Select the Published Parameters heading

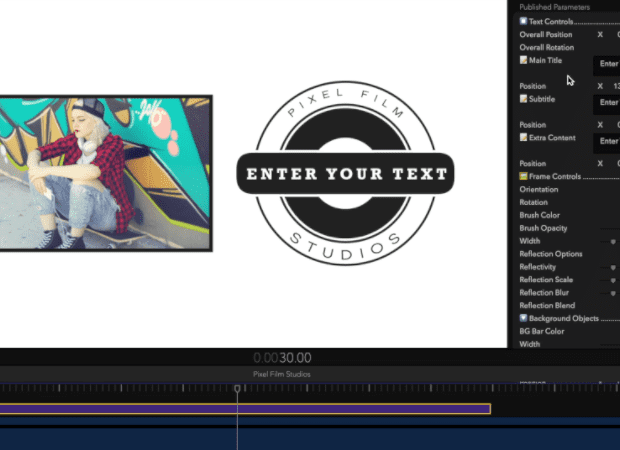tap(554, 7)
